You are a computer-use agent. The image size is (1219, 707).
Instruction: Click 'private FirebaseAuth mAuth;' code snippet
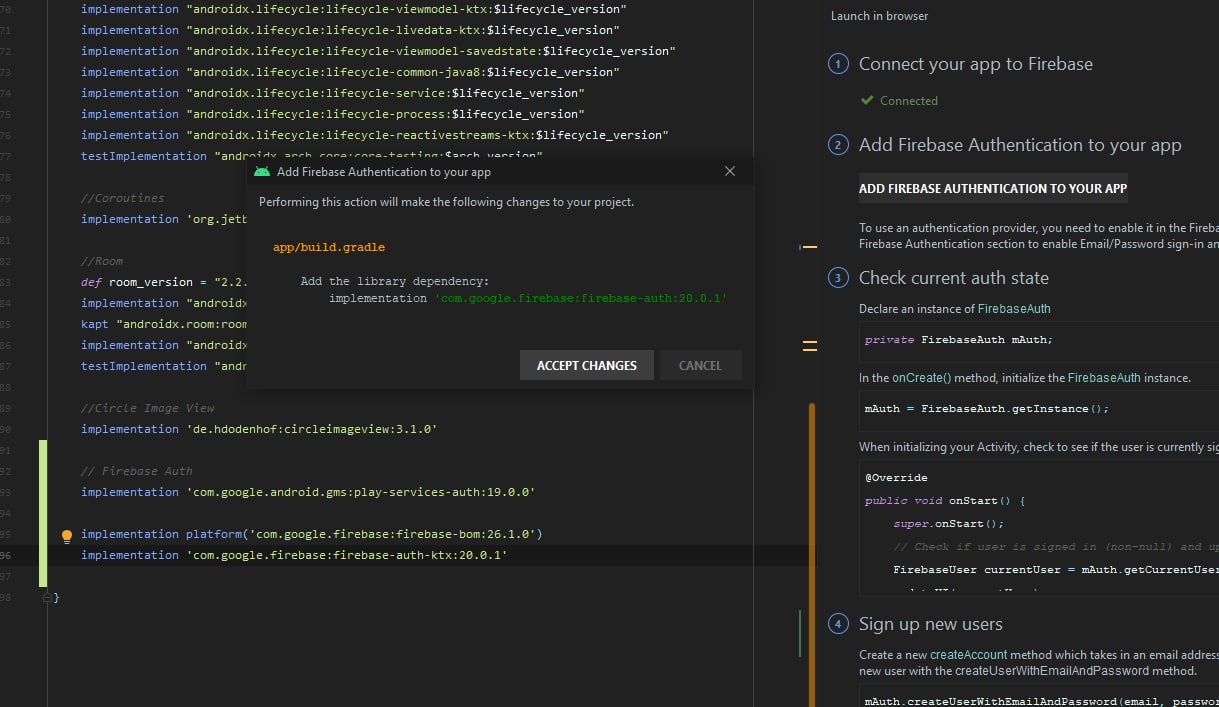point(959,340)
